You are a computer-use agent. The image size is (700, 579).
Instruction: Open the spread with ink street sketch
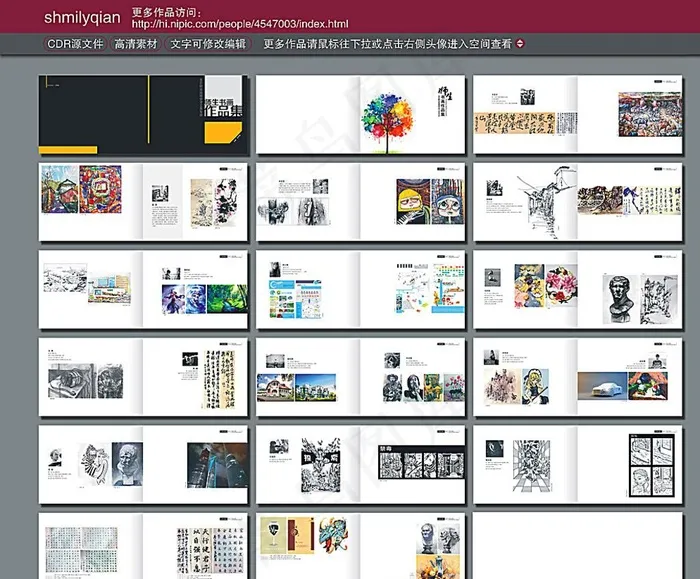(x=578, y=202)
